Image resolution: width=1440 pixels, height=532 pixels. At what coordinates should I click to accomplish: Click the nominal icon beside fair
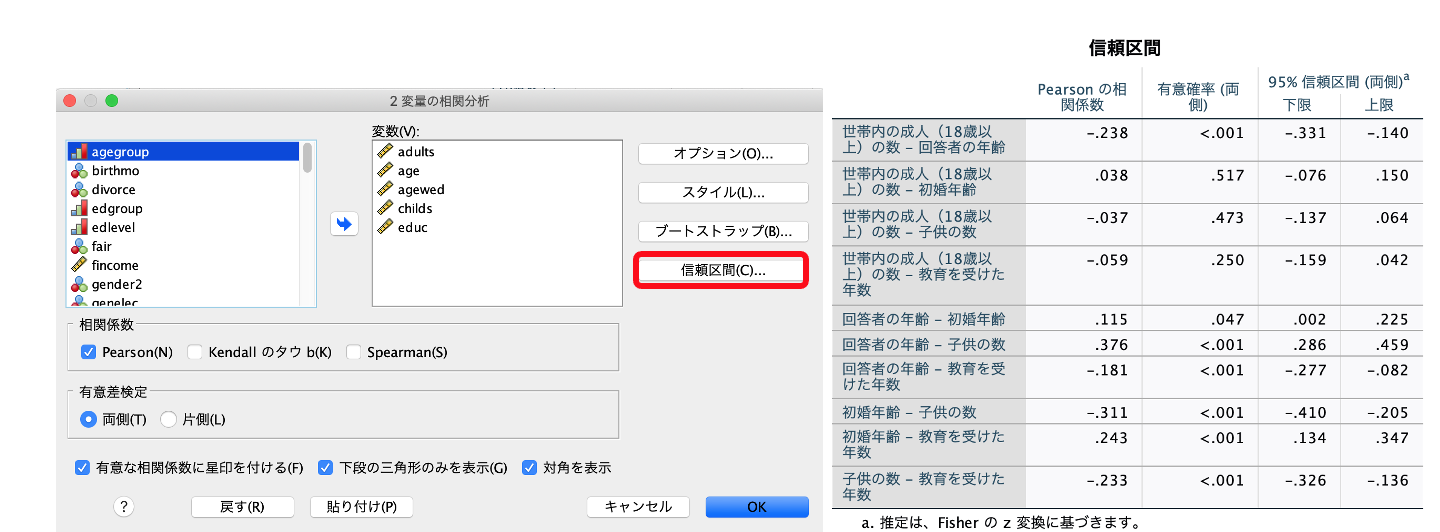pyautogui.click(x=79, y=247)
